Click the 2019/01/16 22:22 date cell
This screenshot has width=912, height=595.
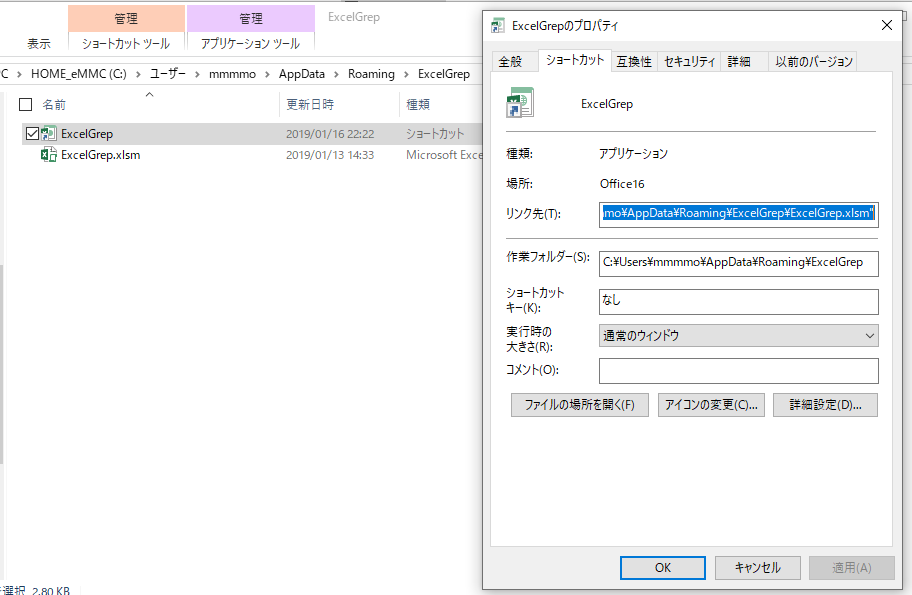pos(330,134)
